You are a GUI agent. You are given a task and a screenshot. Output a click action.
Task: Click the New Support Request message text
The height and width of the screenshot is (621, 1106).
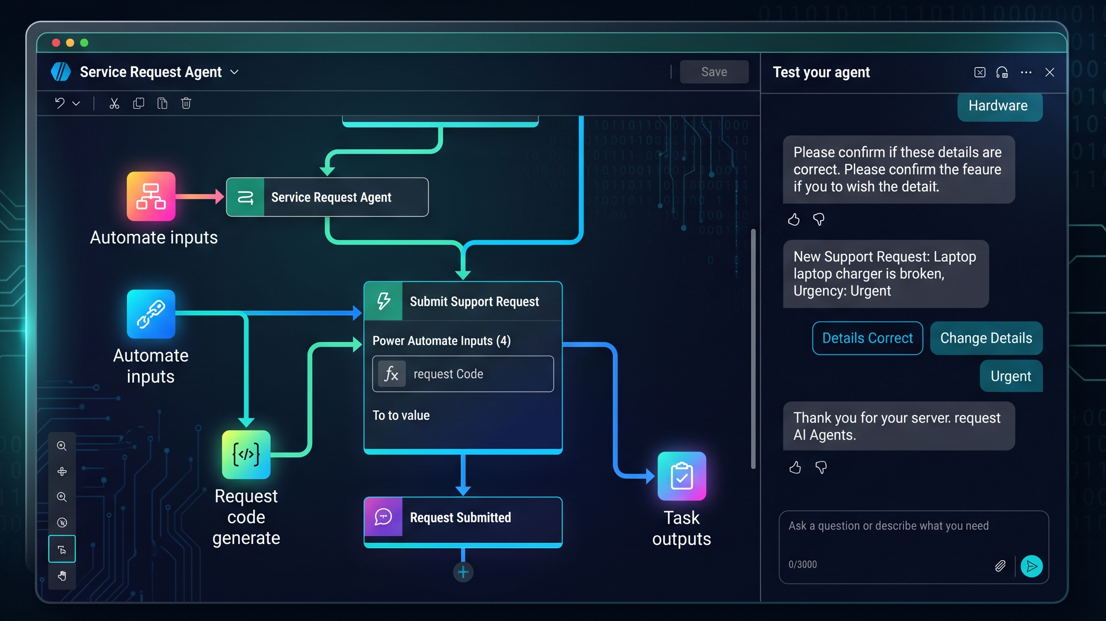[x=885, y=274]
